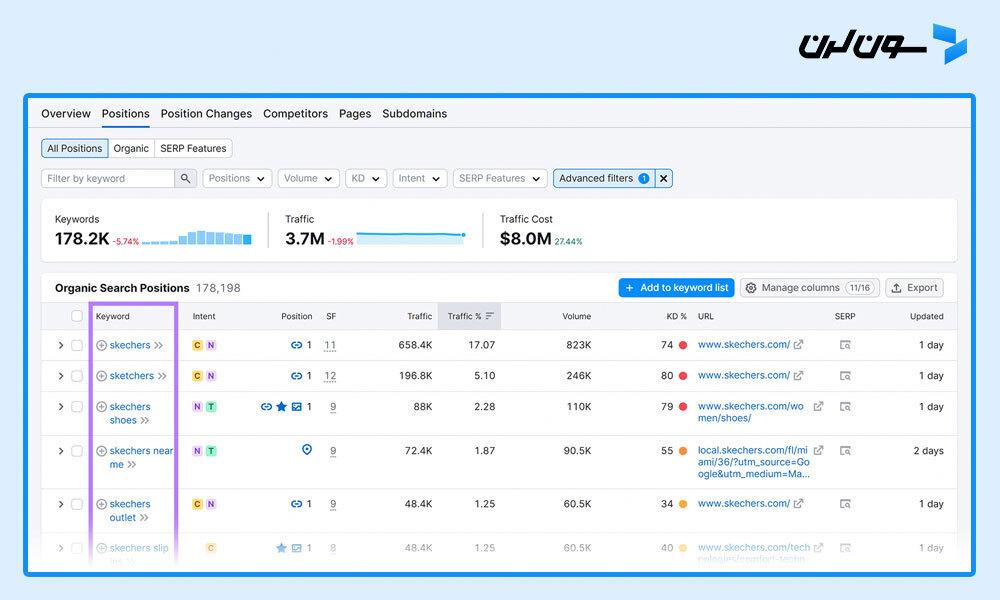Click the star reviews icon in skechers shoes row
Viewport: 1000px width, 600px height.
[281, 407]
